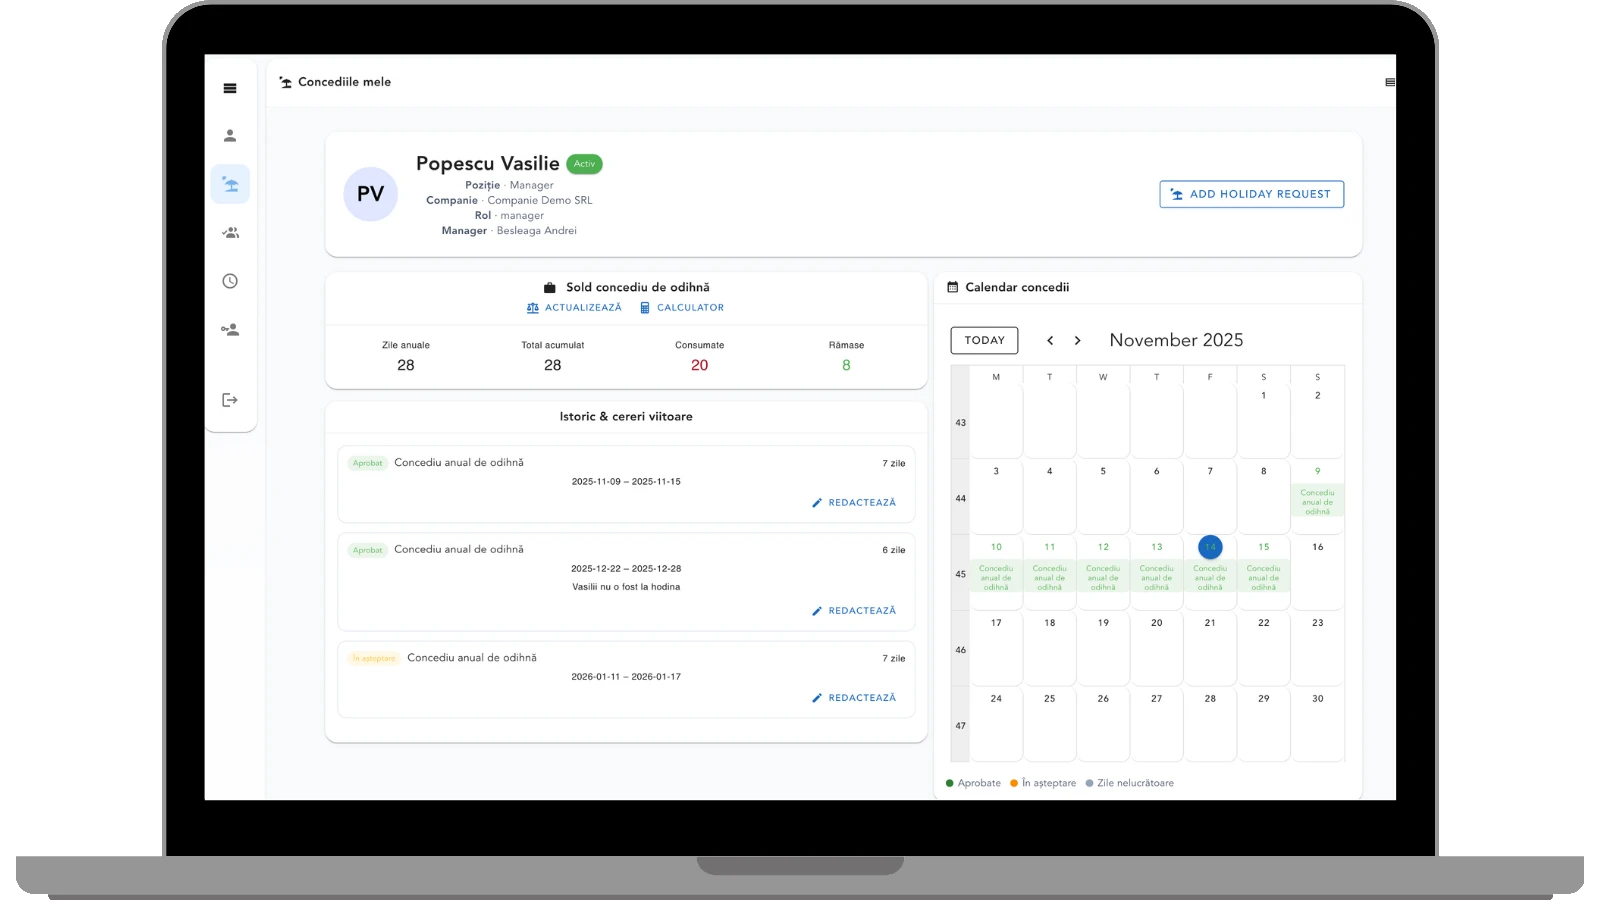Select the holidays beach umbrella sidebar icon

(230, 184)
